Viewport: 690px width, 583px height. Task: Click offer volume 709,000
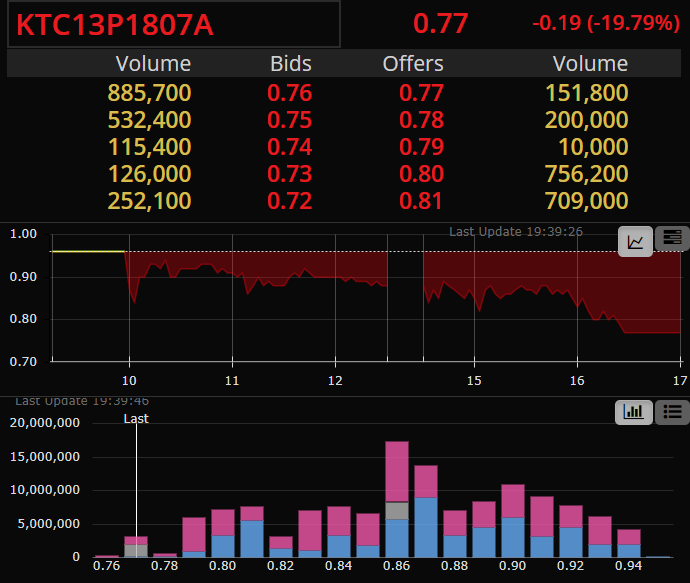(x=587, y=201)
